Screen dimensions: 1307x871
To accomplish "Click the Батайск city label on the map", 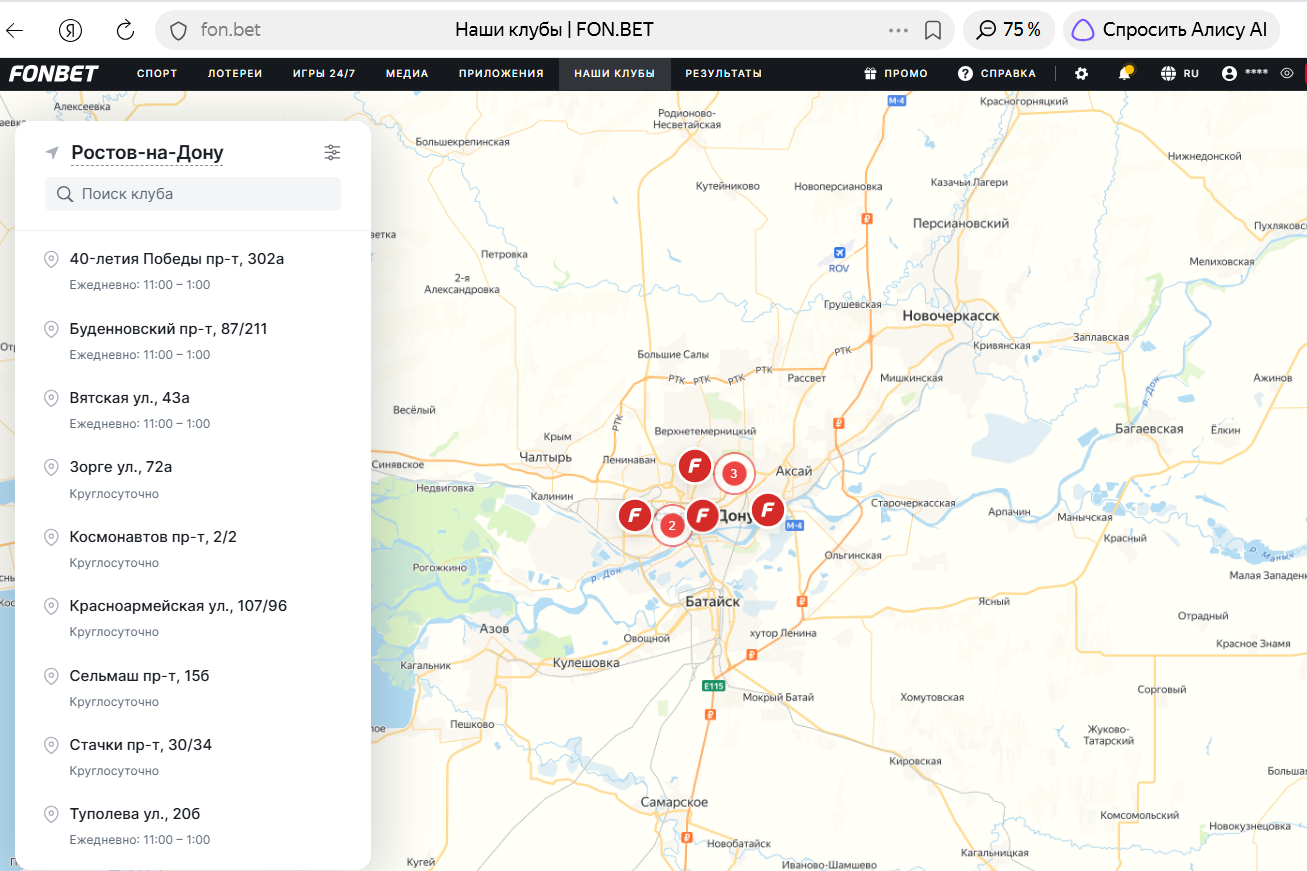I will [712, 601].
